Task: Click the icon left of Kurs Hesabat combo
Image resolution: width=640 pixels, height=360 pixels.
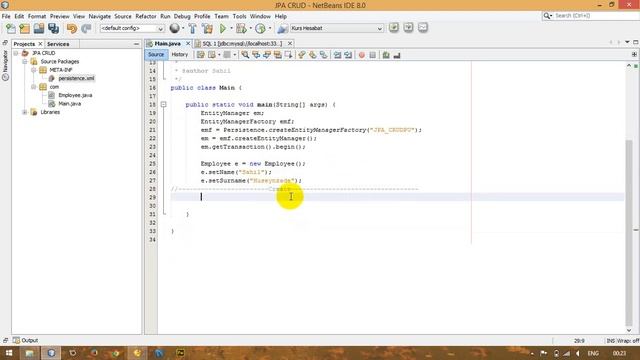Action: pyautogui.click(x=282, y=28)
